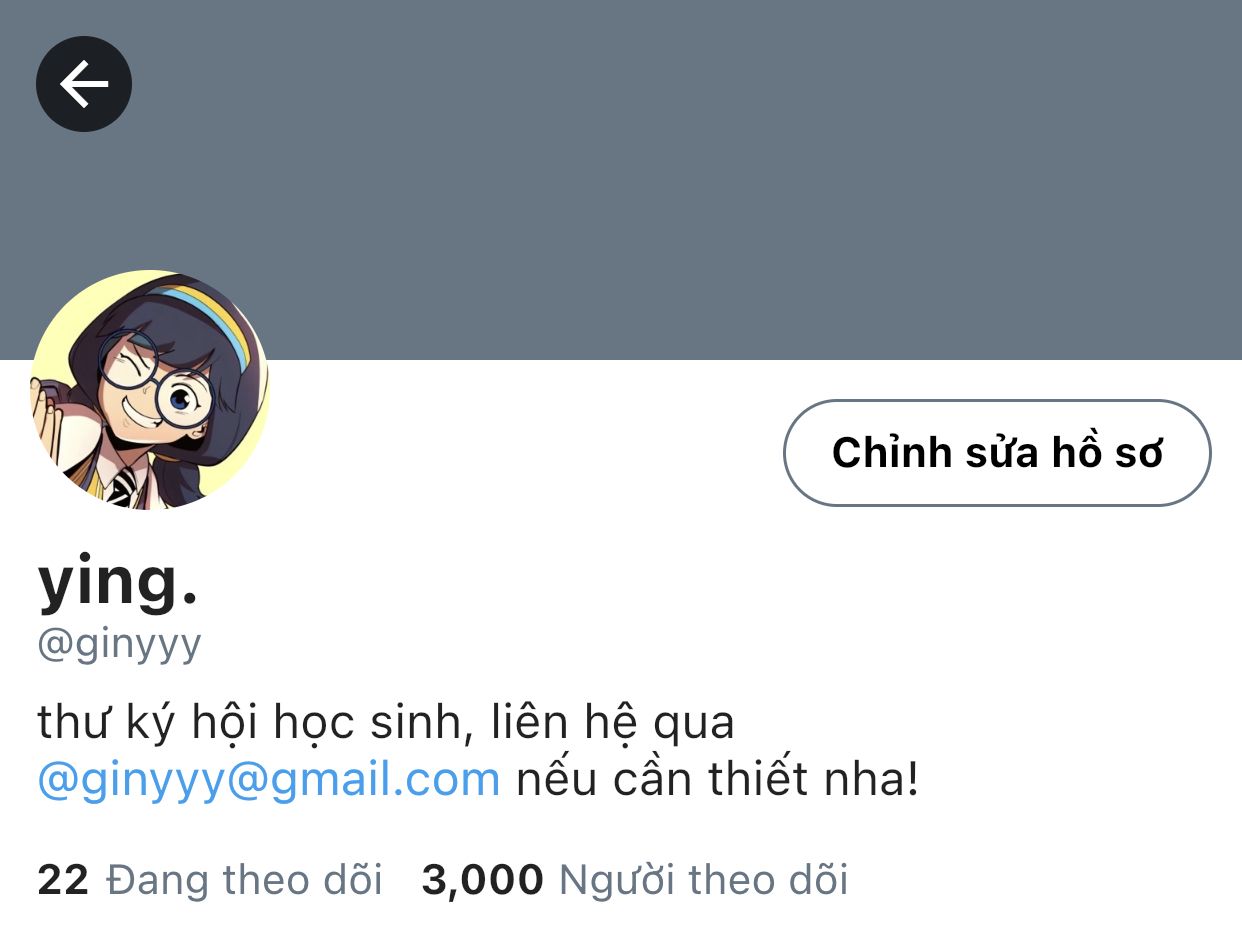This screenshot has width=1242, height=948.
Task: Tap the words liên hệ qua in bio
Action: click(613, 722)
